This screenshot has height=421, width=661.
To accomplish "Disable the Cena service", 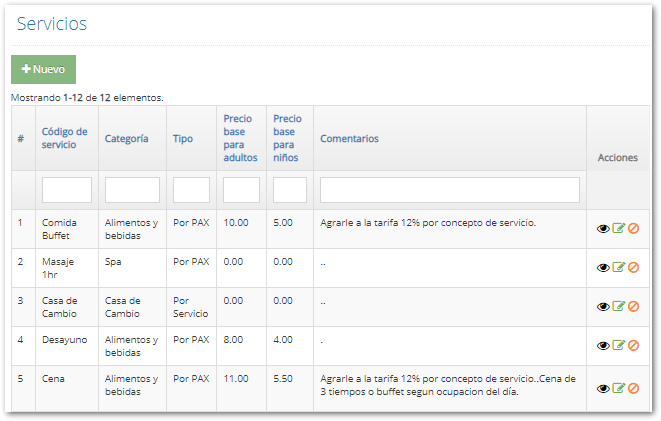I will (633, 389).
